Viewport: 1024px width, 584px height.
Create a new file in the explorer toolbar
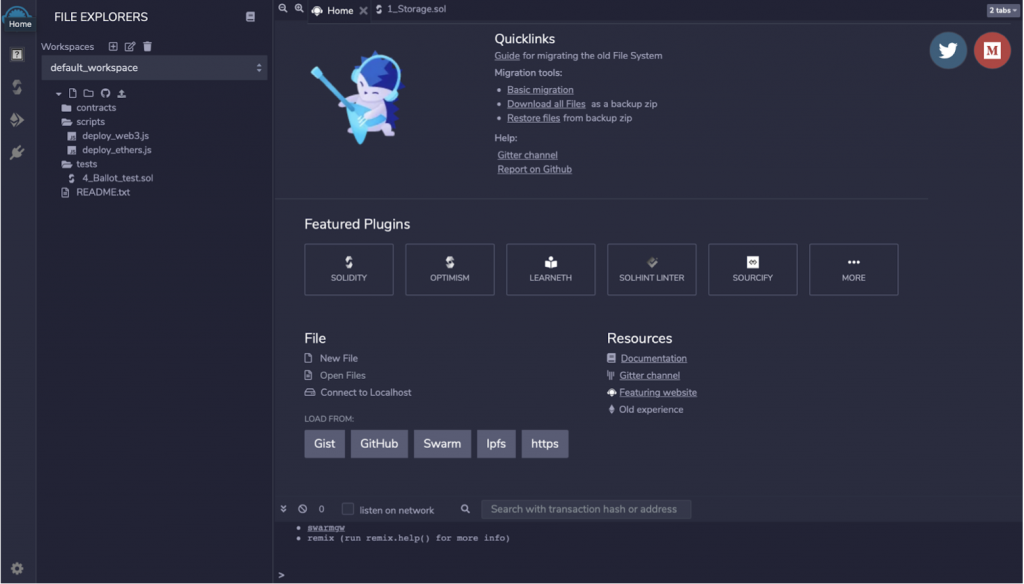coord(72,93)
